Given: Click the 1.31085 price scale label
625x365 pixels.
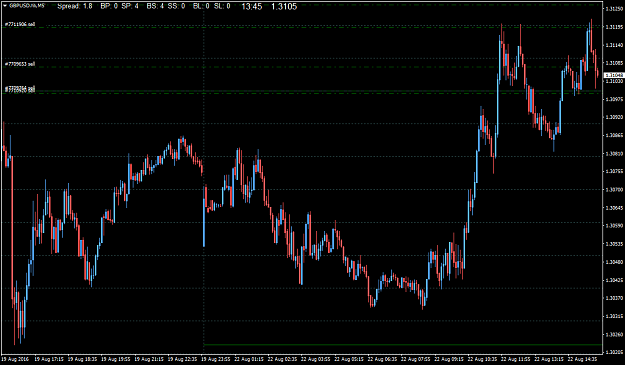Looking at the screenshot, I should tap(614, 63).
